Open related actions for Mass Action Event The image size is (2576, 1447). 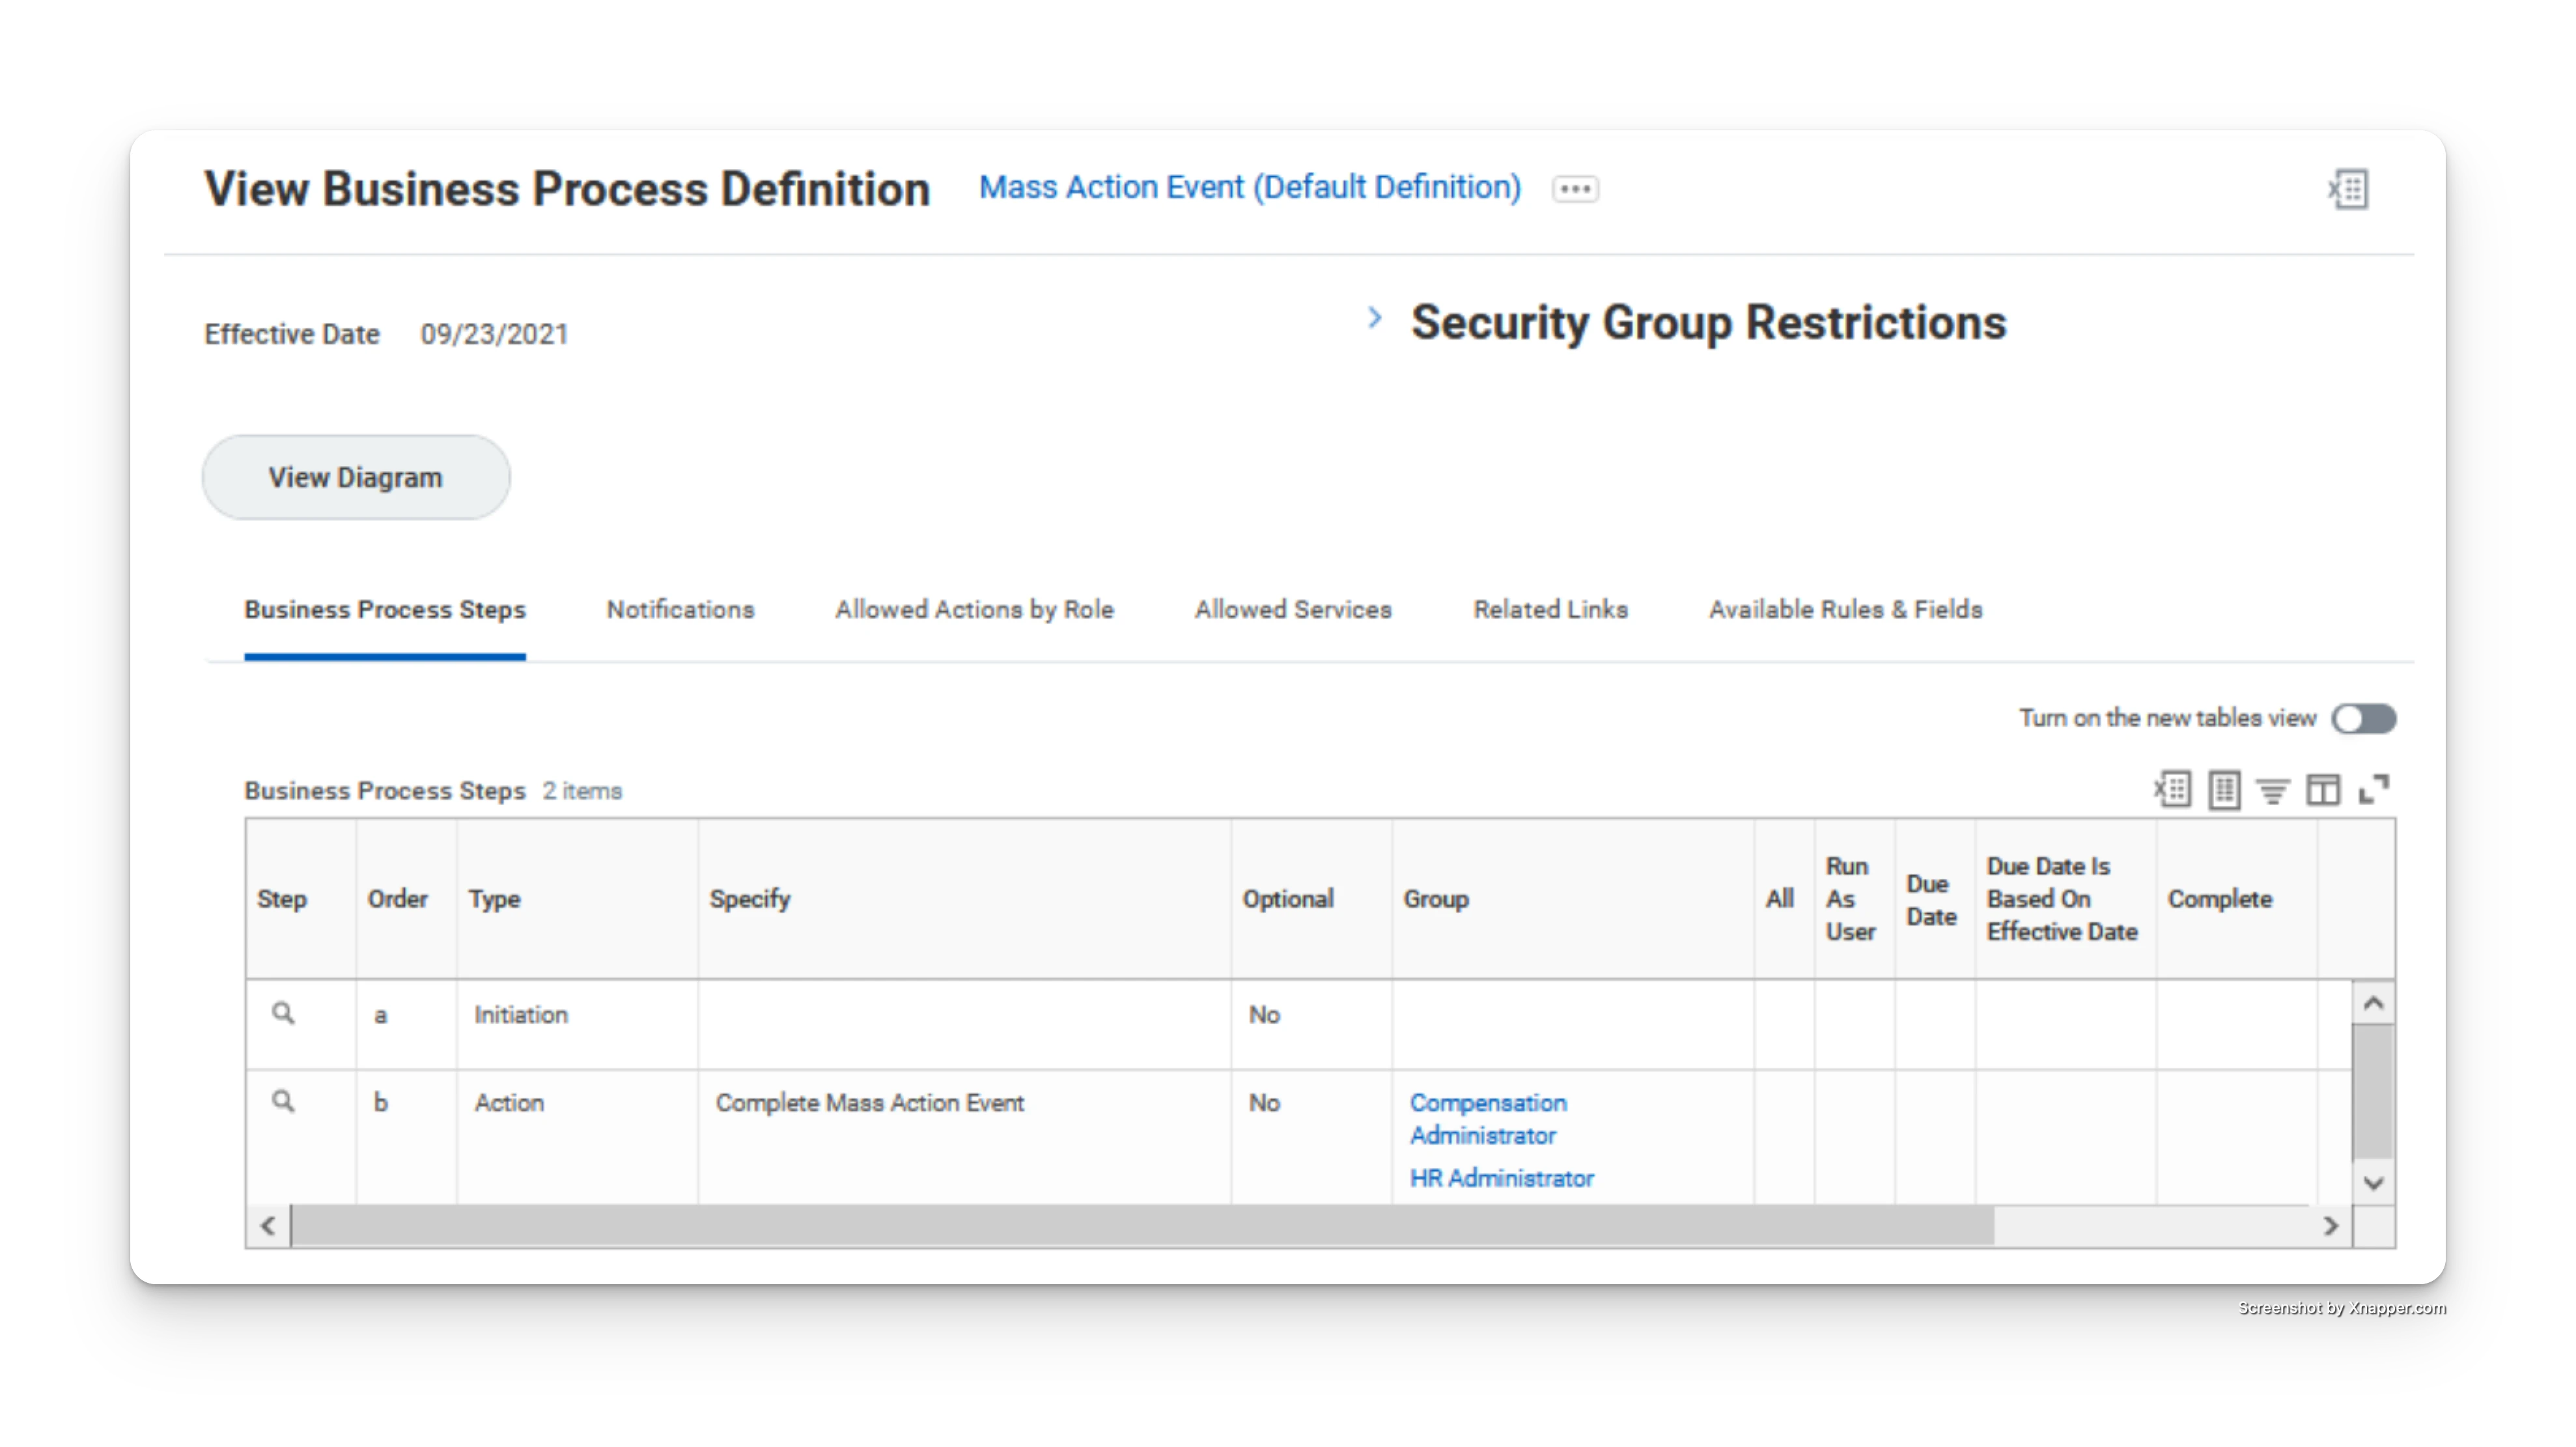(x=1574, y=189)
